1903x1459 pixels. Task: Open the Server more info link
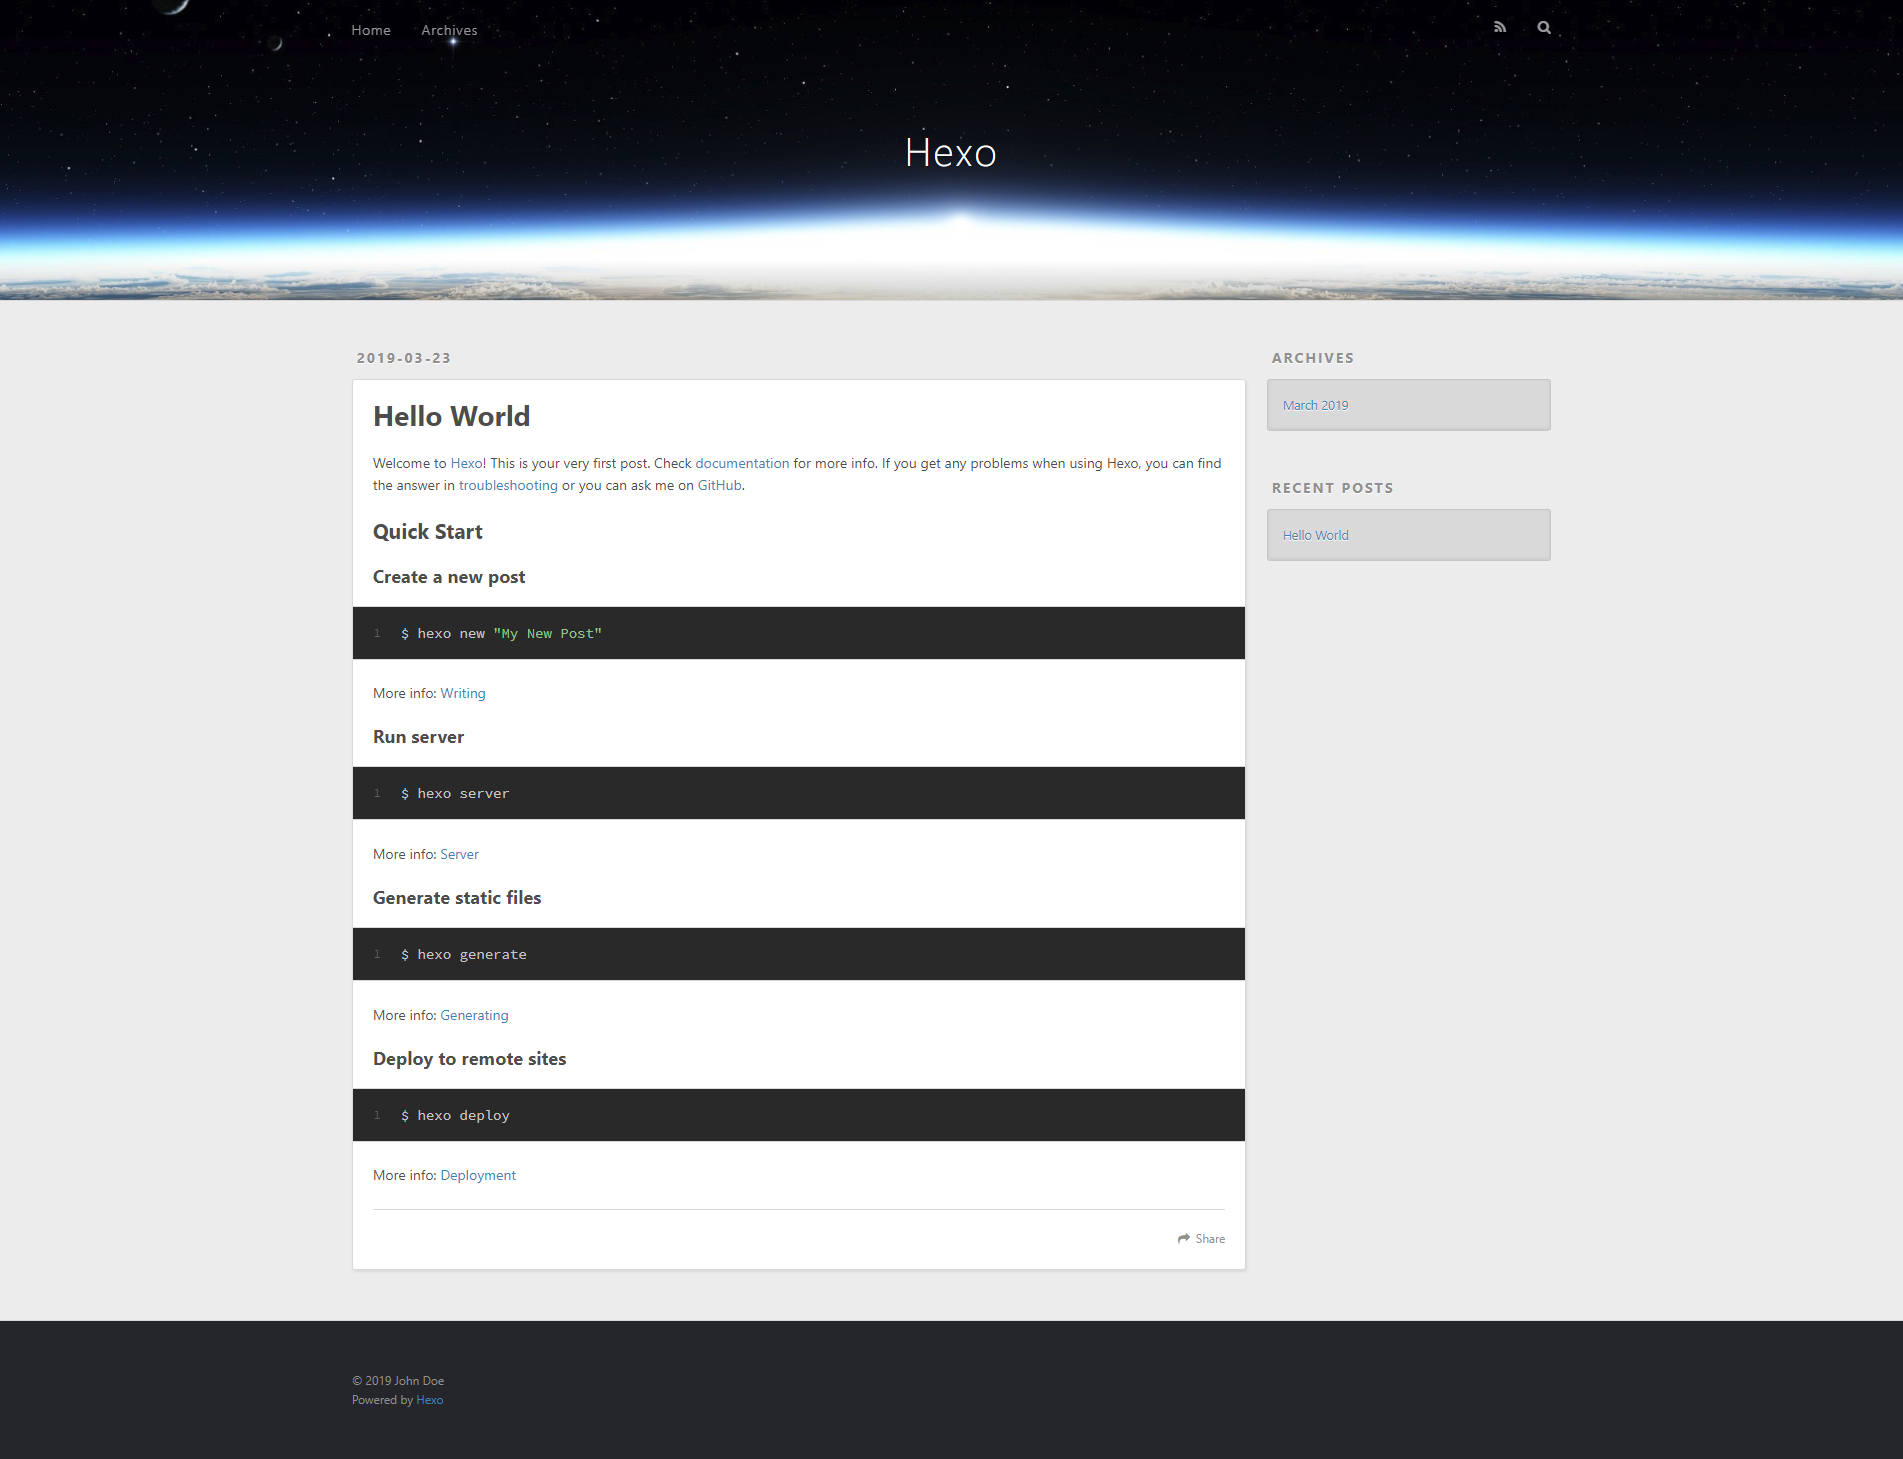pyautogui.click(x=460, y=854)
